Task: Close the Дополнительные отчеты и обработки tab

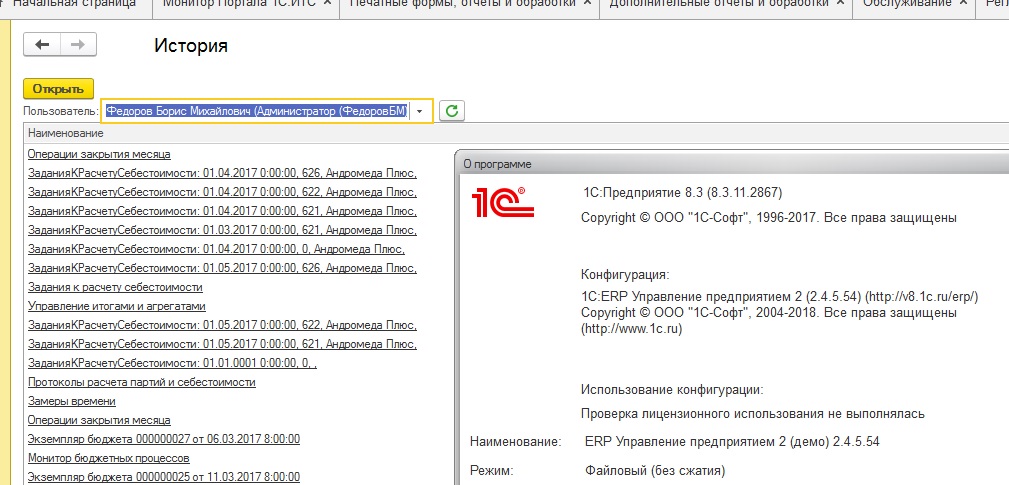Action: click(x=840, y=3)
